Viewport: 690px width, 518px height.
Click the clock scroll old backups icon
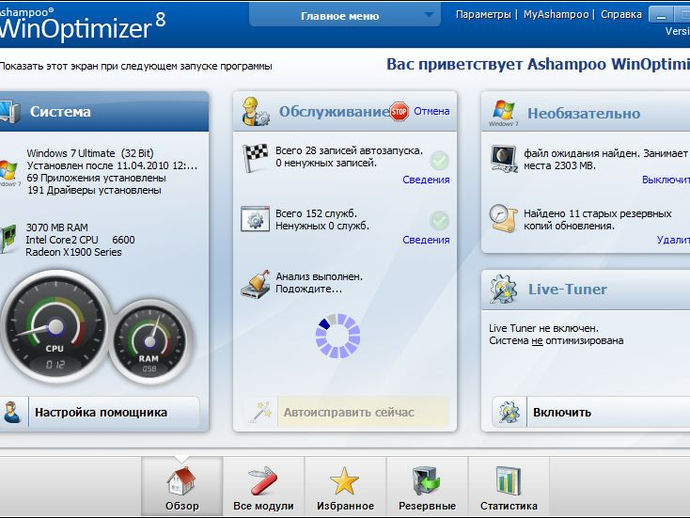tap(503, 218)
